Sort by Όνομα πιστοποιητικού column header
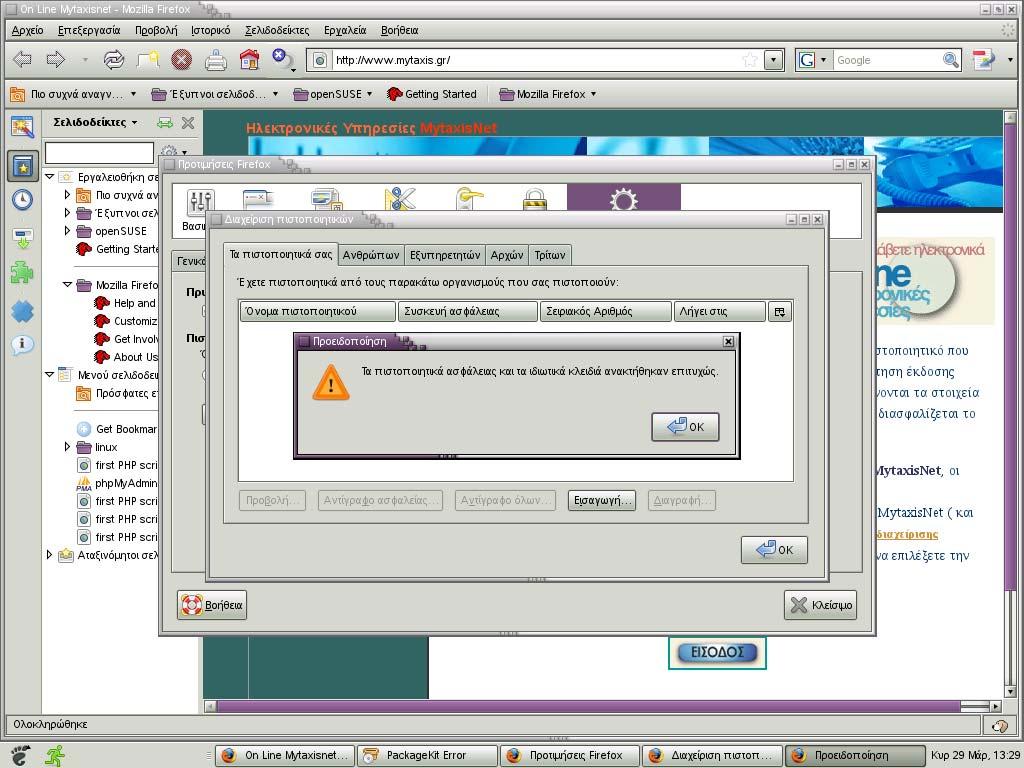The width and height of the screenshot is (1024, 768). 318,312
